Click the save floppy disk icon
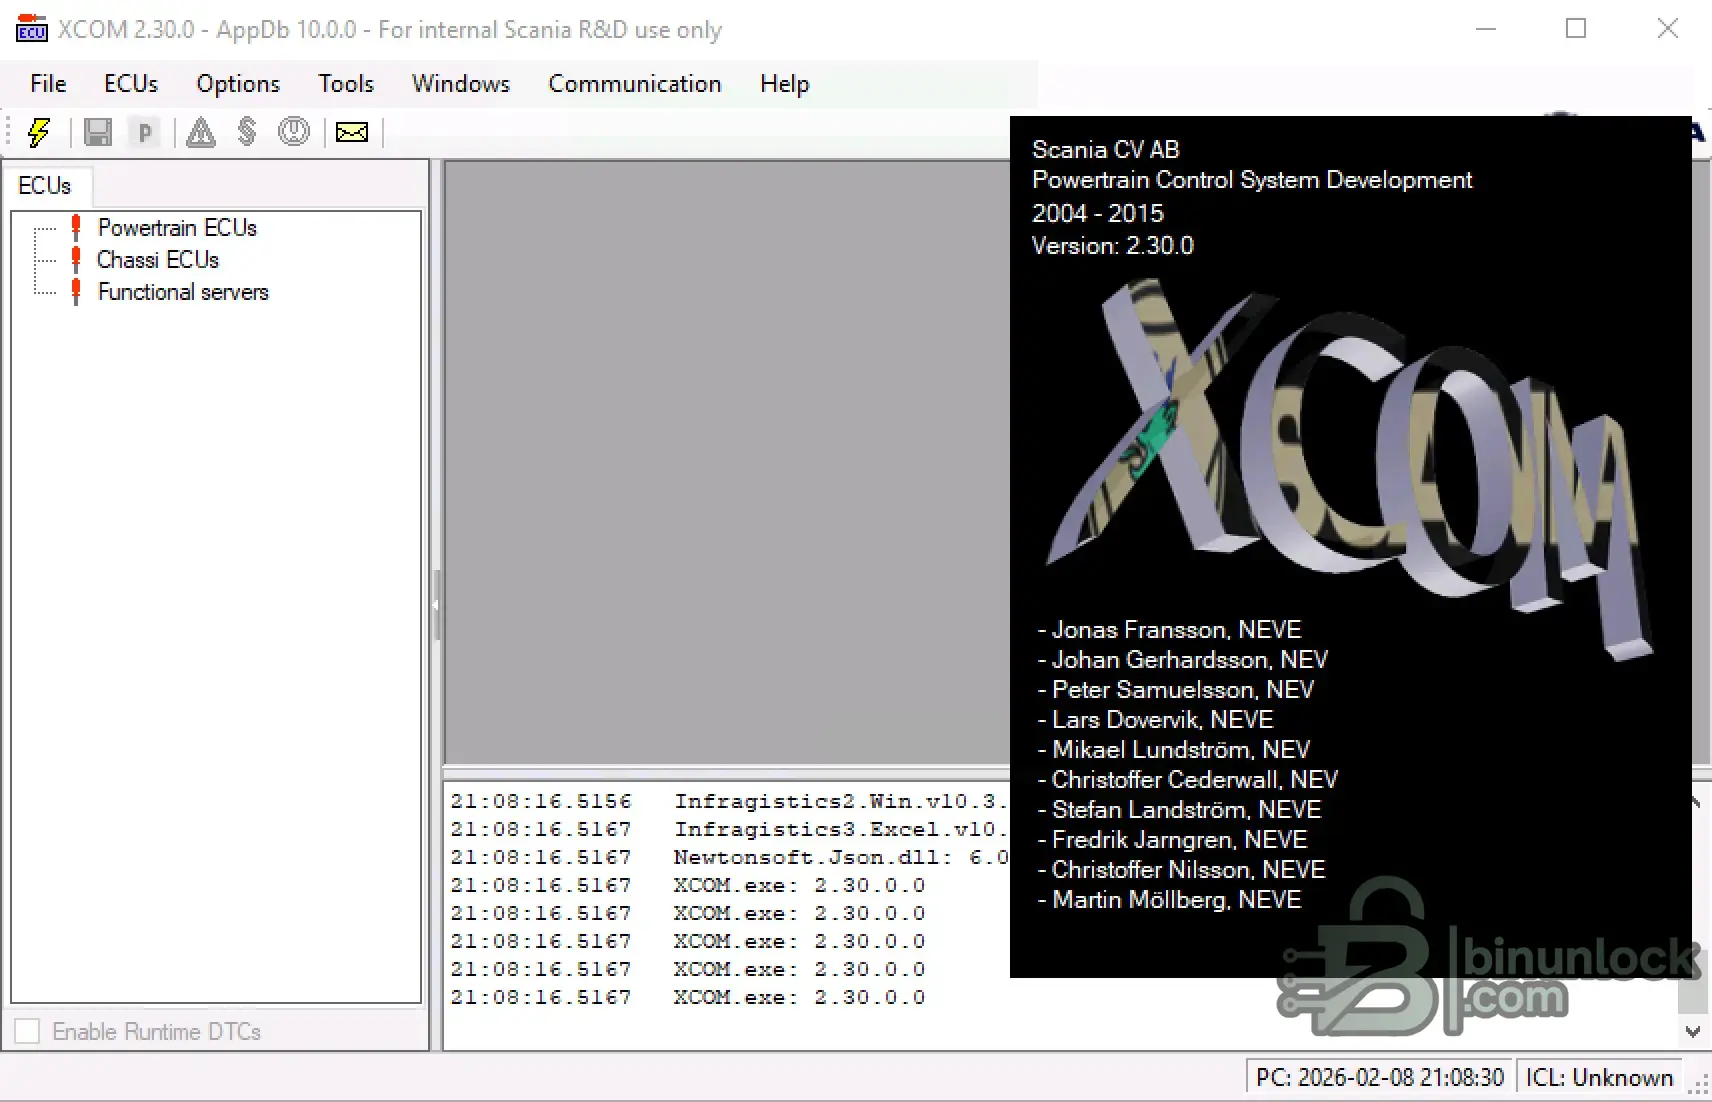The height and width of the screenshot is (1102, 1712). [x=97, y=132]
